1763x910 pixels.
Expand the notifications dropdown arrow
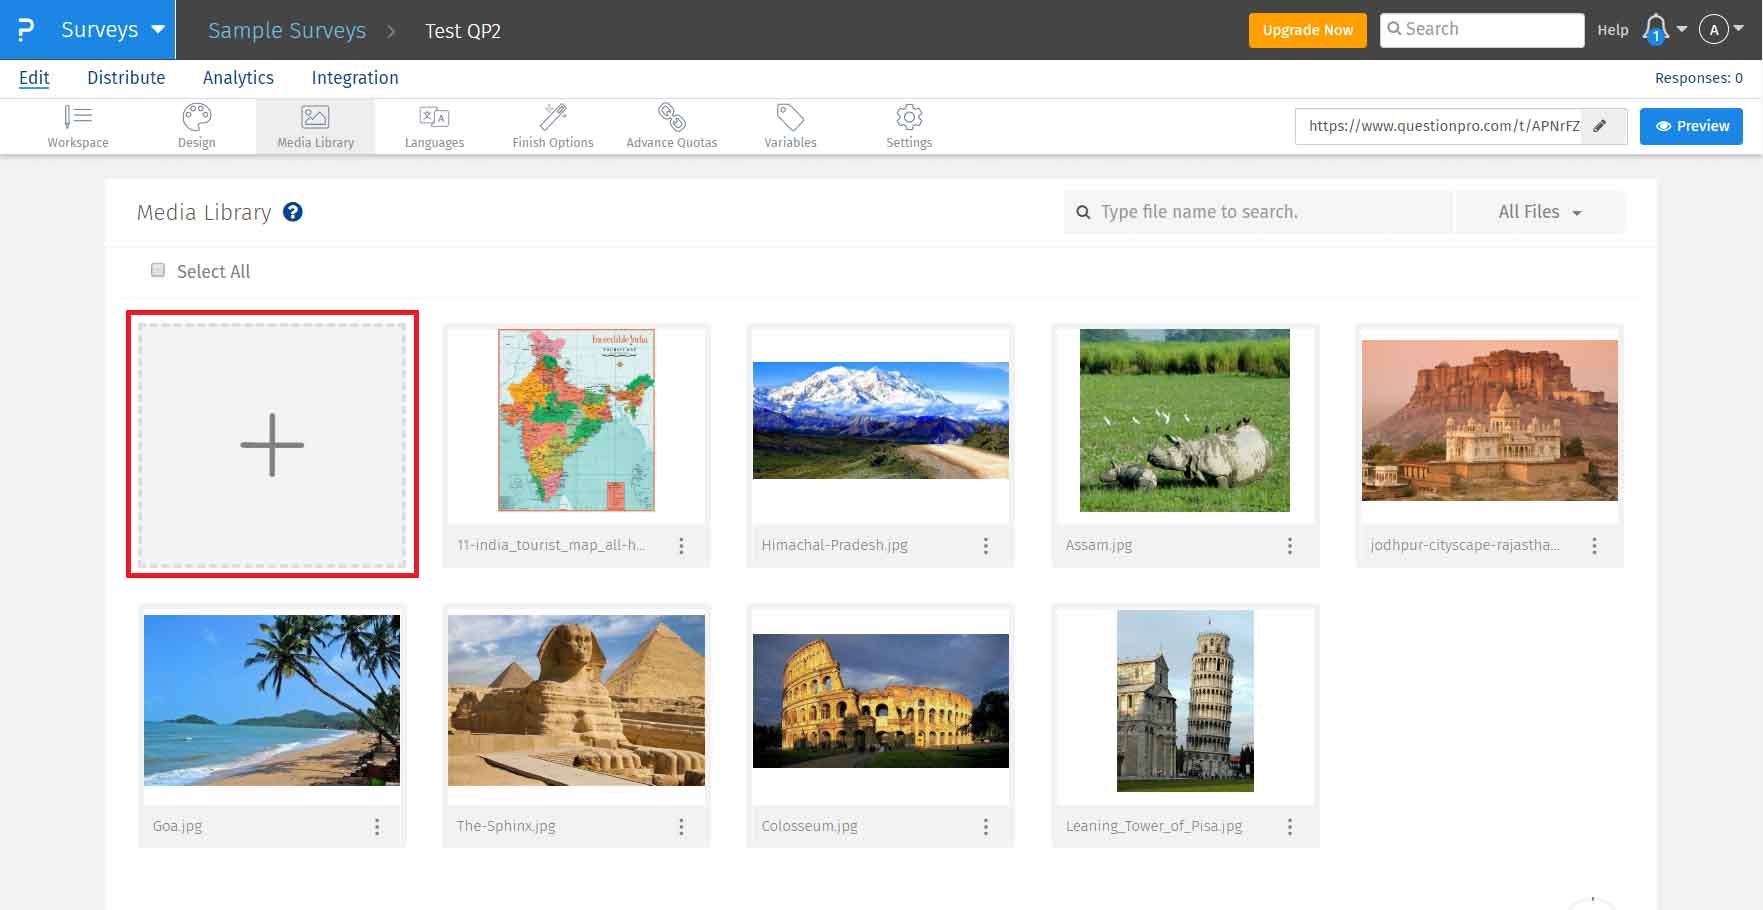coord(1682,29)
